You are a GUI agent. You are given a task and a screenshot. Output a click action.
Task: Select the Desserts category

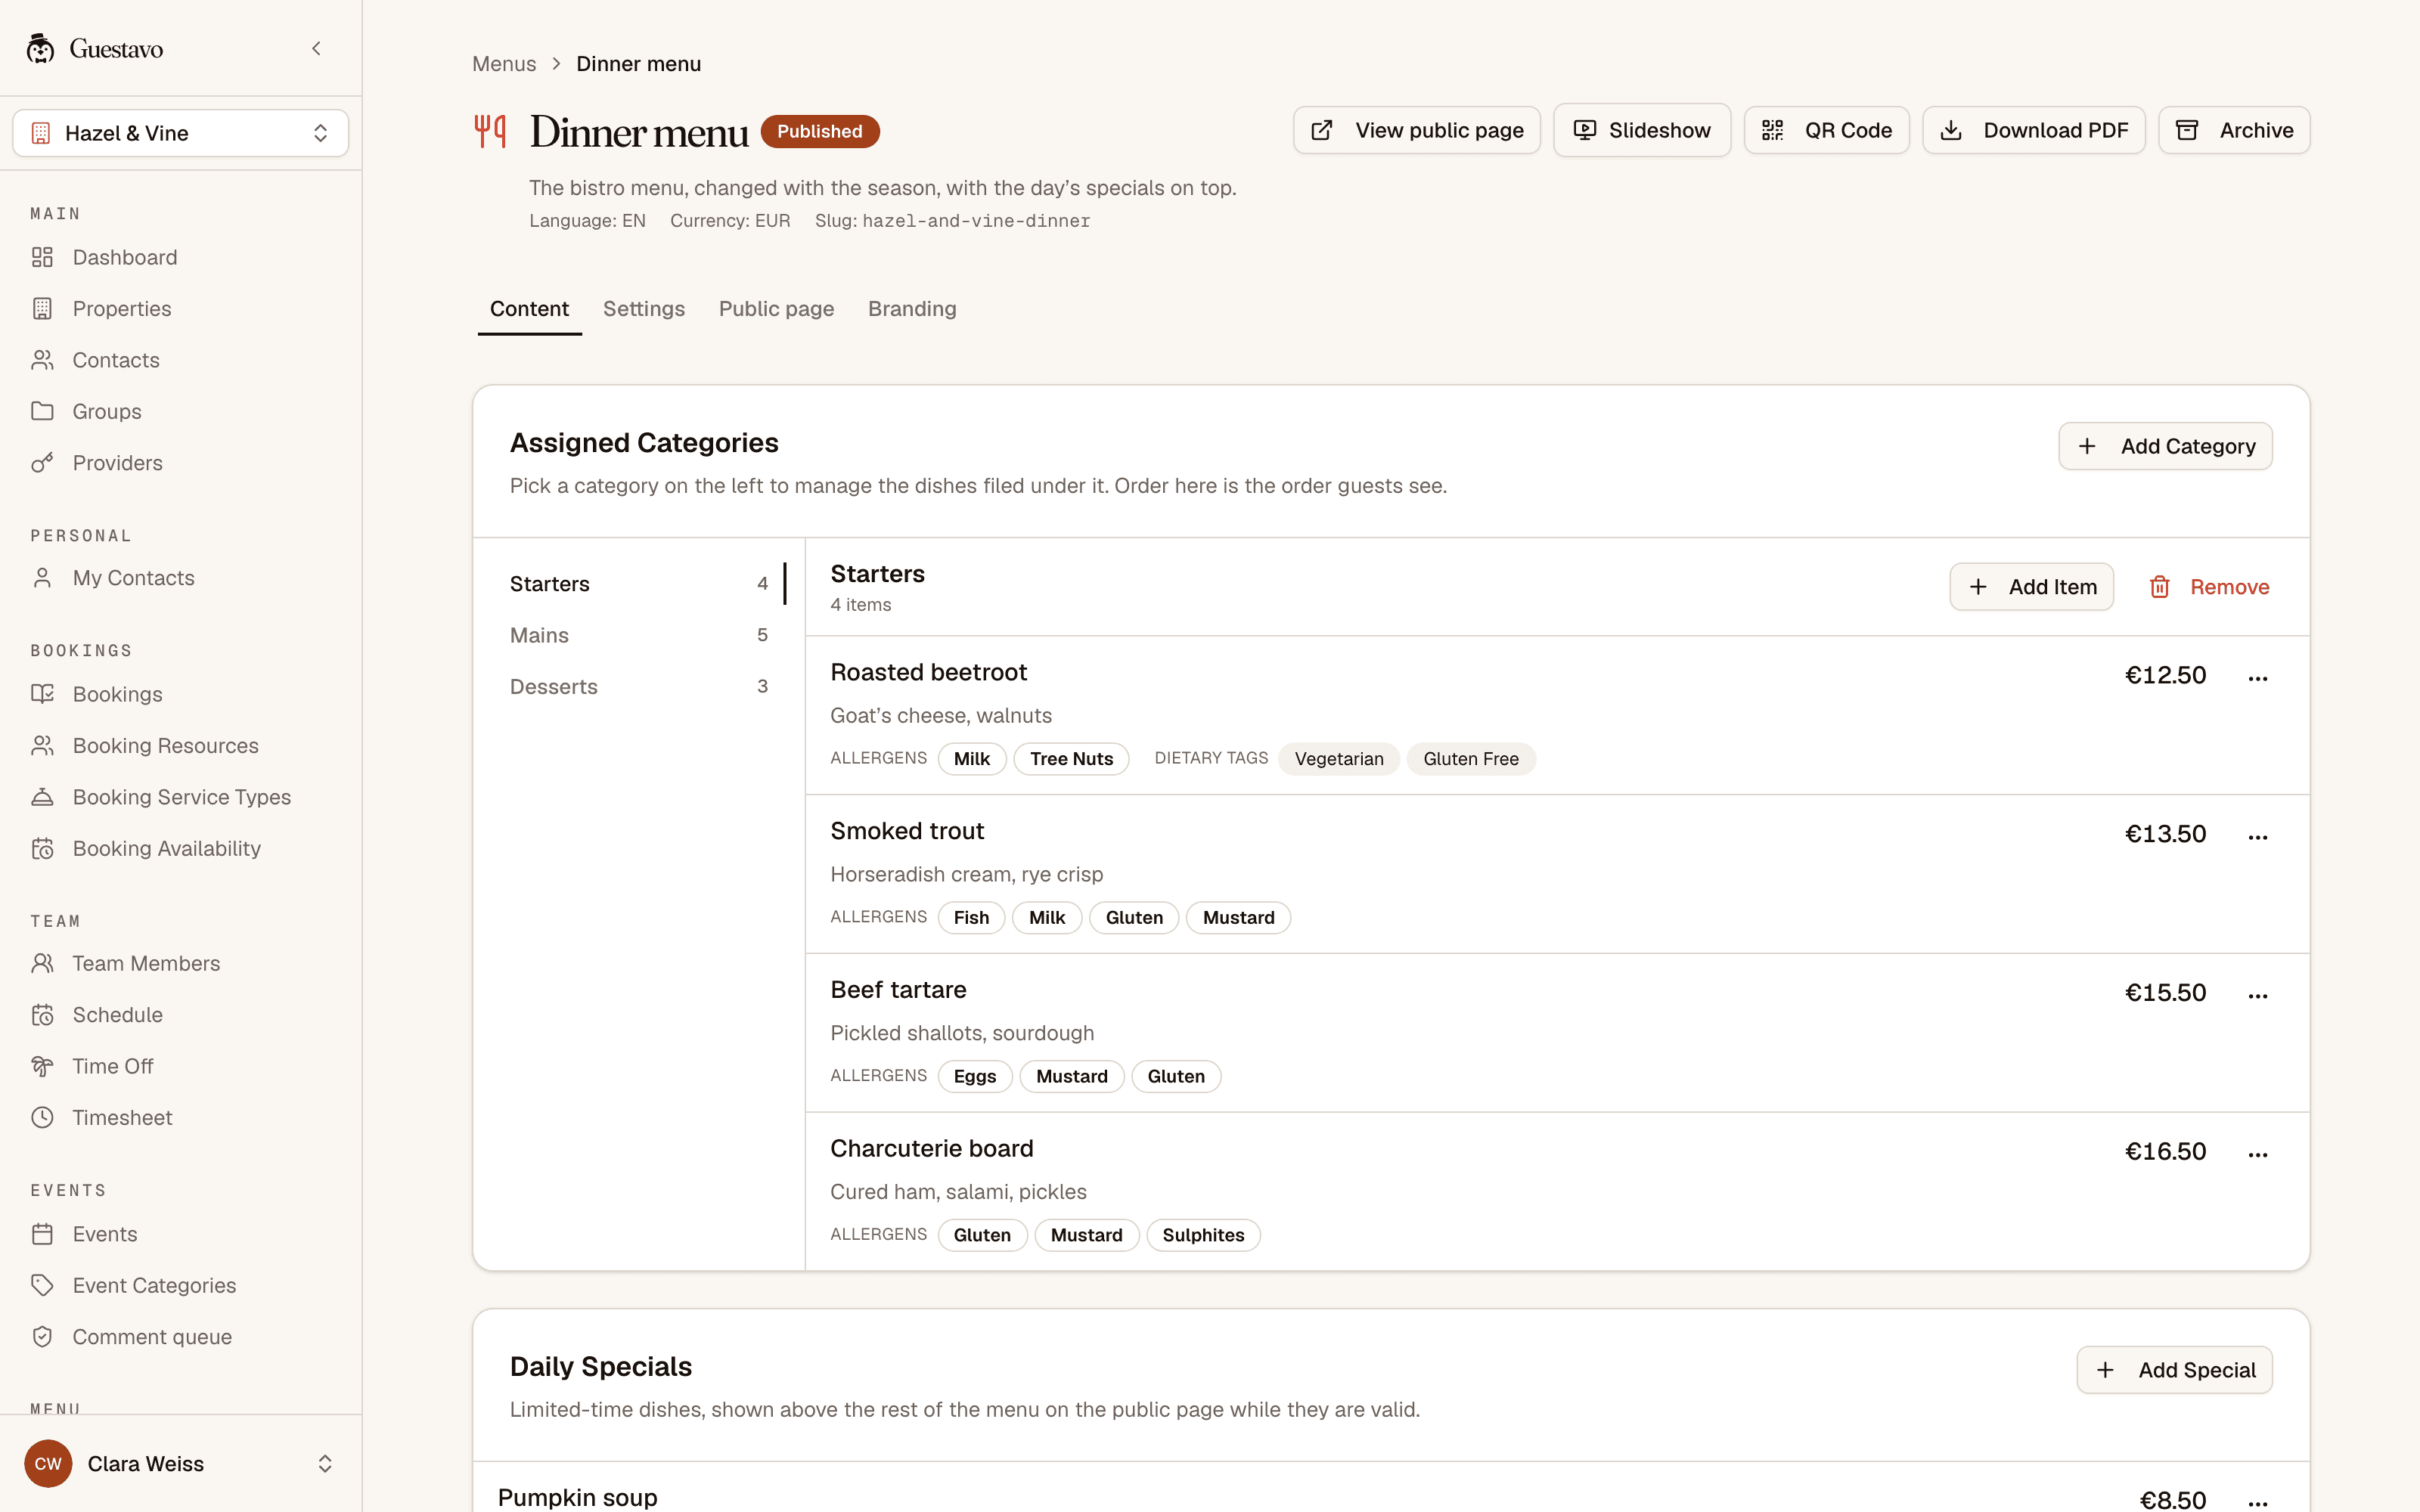[639, 687]
